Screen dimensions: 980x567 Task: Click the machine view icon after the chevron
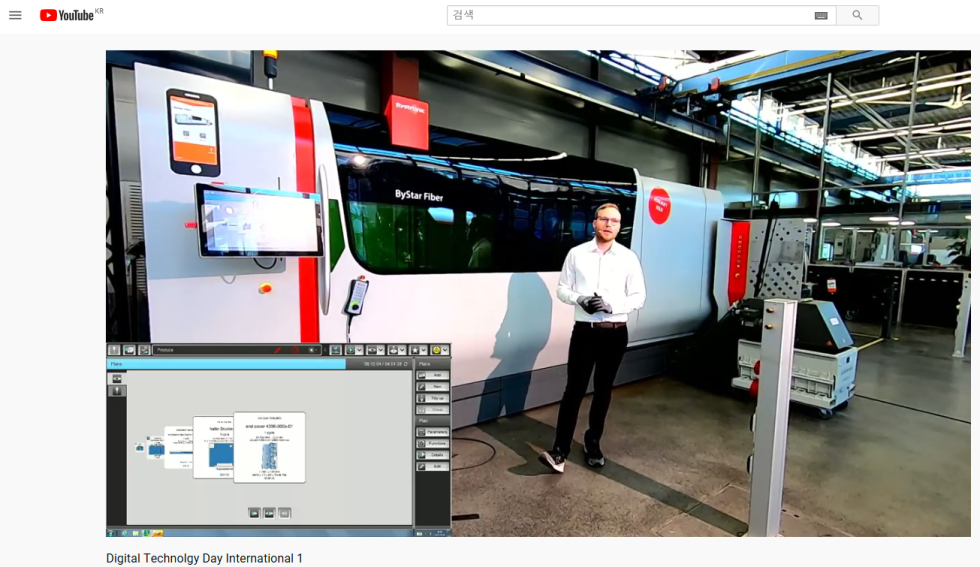[x=336, y=350]
